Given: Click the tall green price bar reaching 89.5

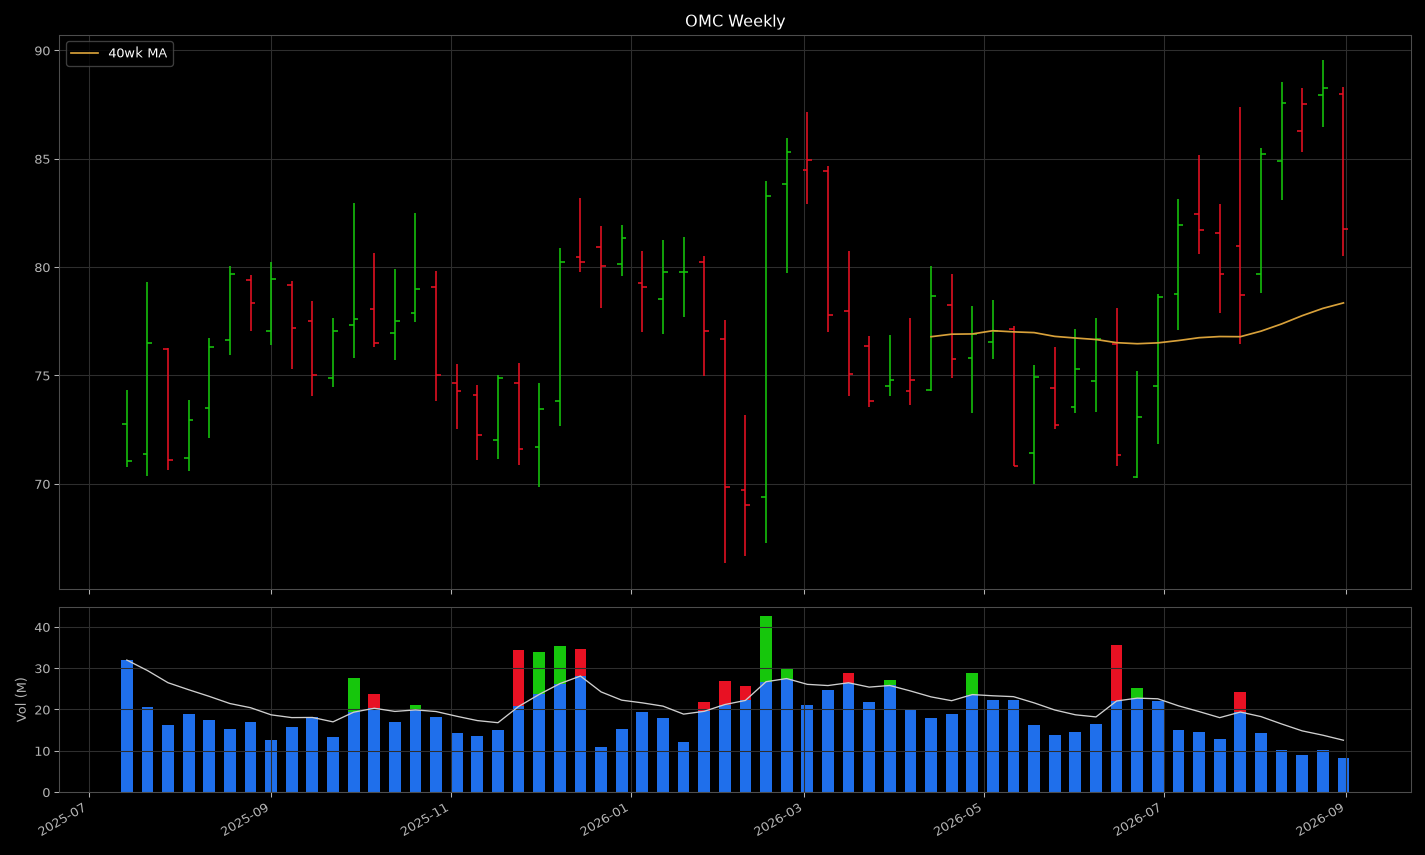Looking at the screenshot, I should tap(1323, 93).
